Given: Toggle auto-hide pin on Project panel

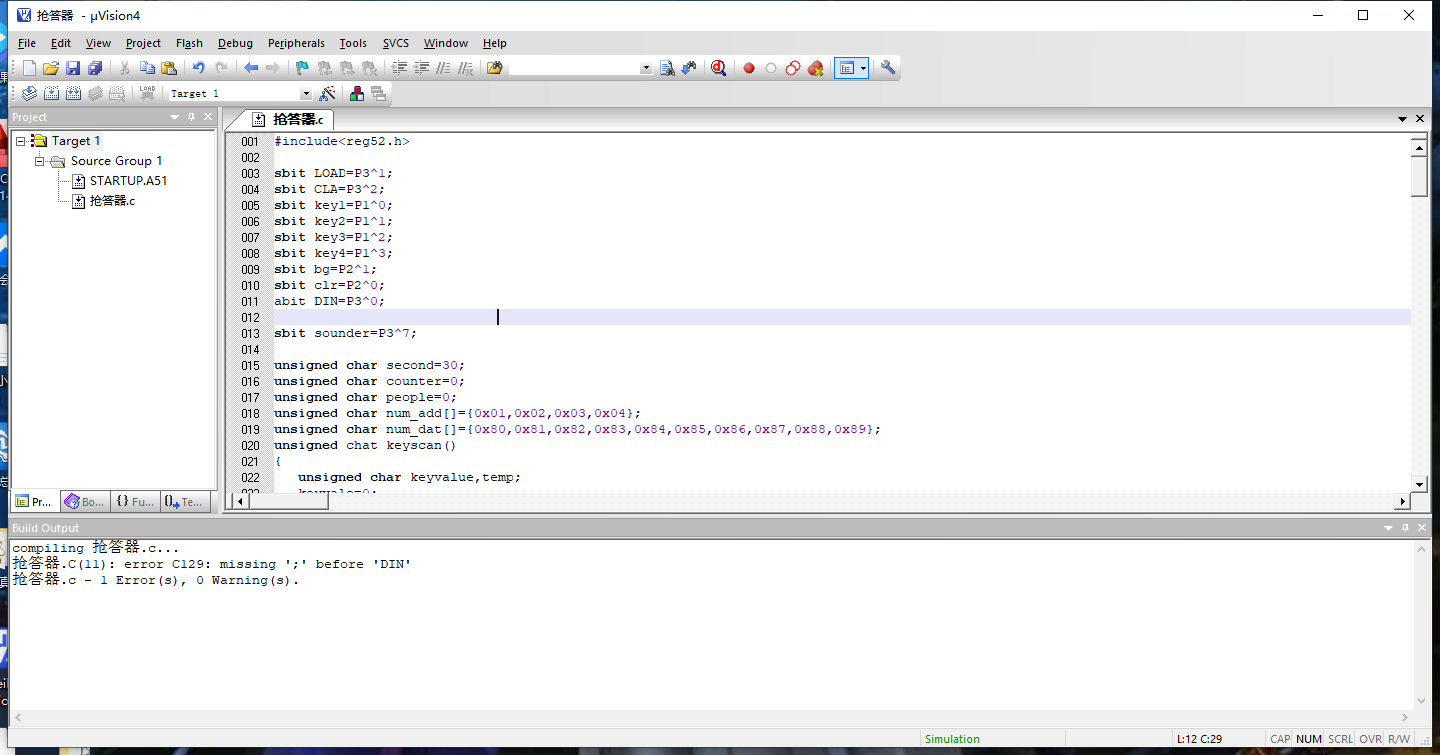Looking at the screenshot, I should (191, 117).
